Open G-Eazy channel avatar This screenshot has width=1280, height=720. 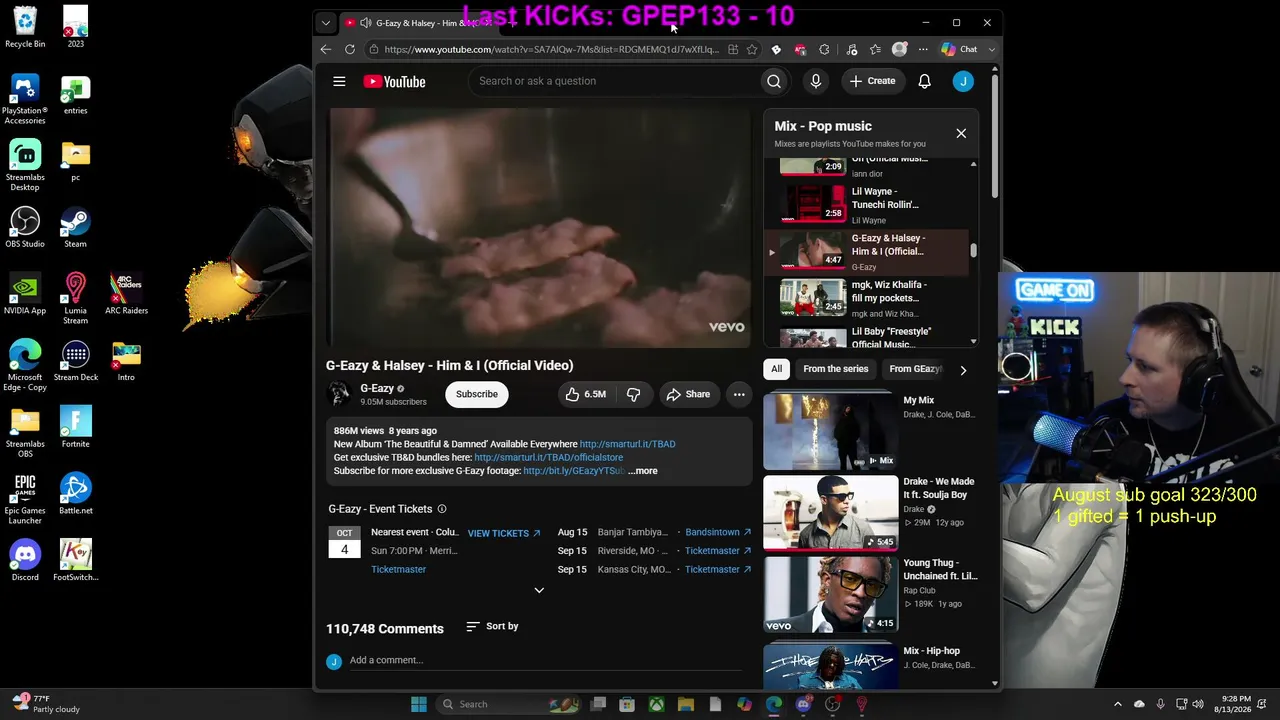[340, 394]
